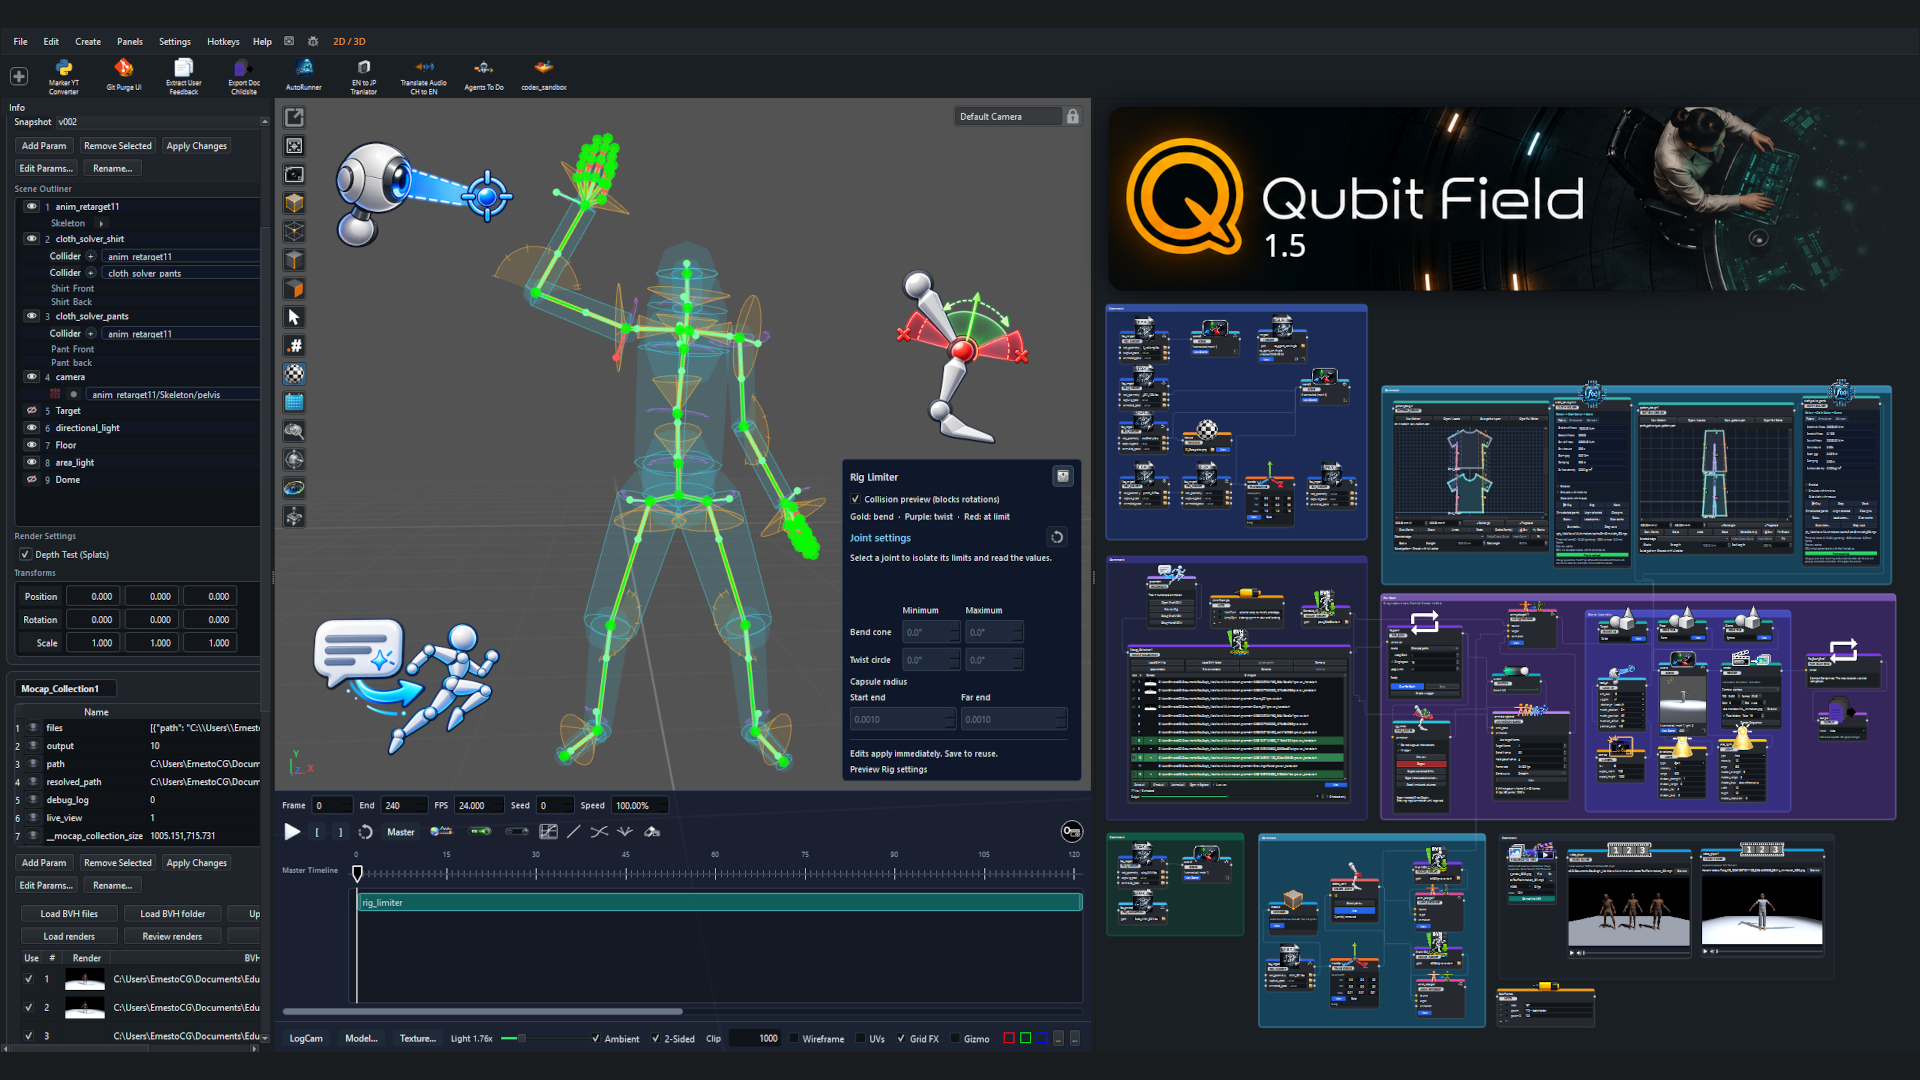Hide the Floor object
This screenshot has height=1080, width=1920.
[32, 445]
